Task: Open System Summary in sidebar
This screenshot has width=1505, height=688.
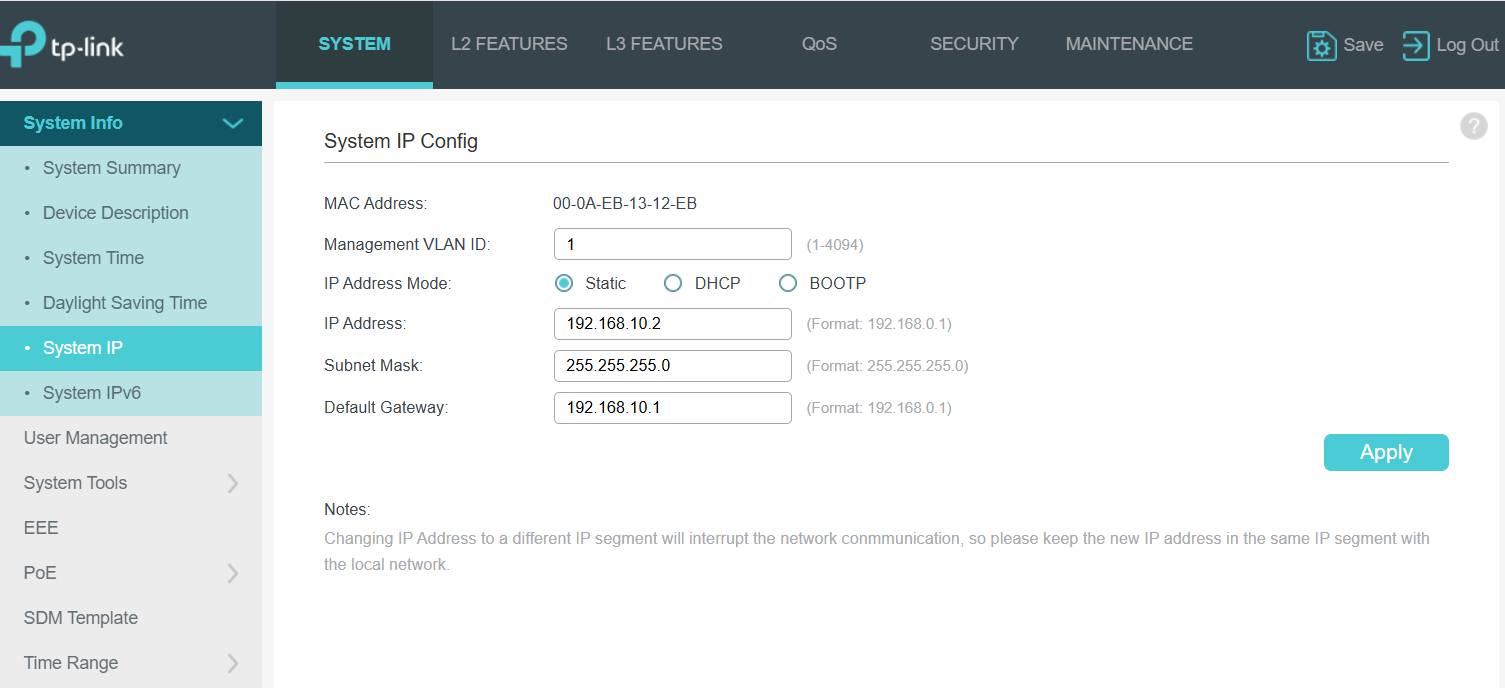Action: [x=111, y=168]
